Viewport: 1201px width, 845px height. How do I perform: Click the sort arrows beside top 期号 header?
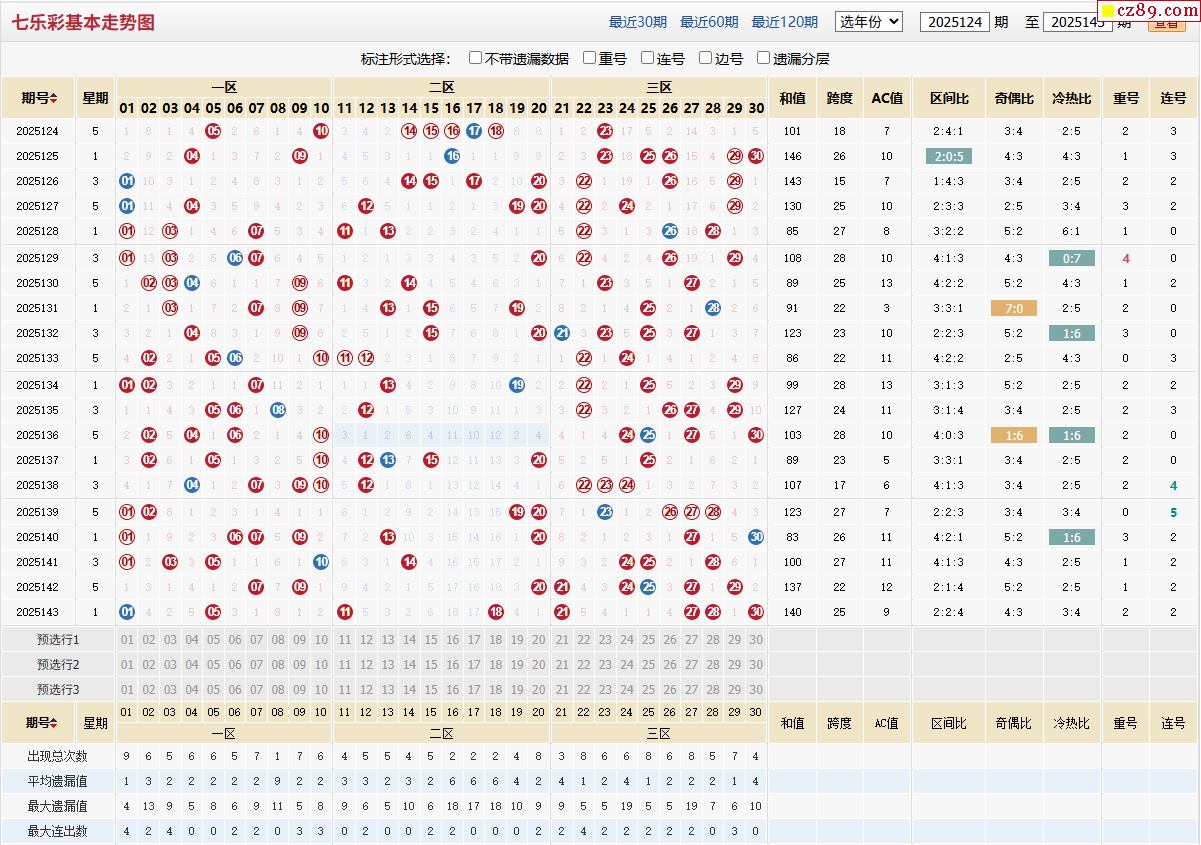(x=53, y=98)
